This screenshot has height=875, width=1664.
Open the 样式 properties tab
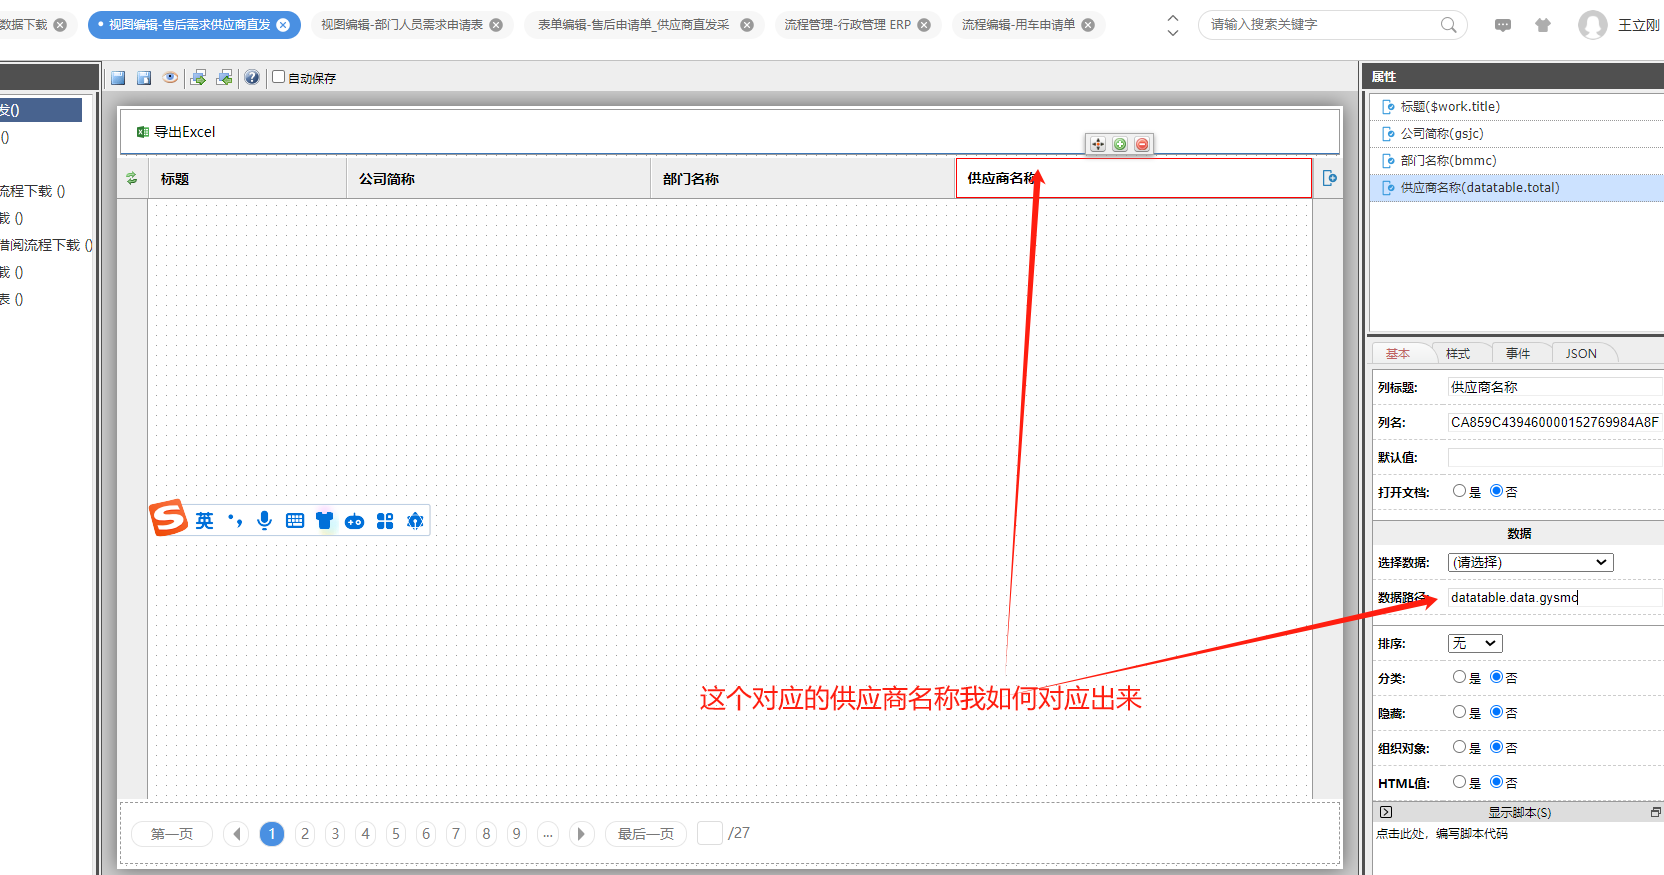[x=1458, y=353]
